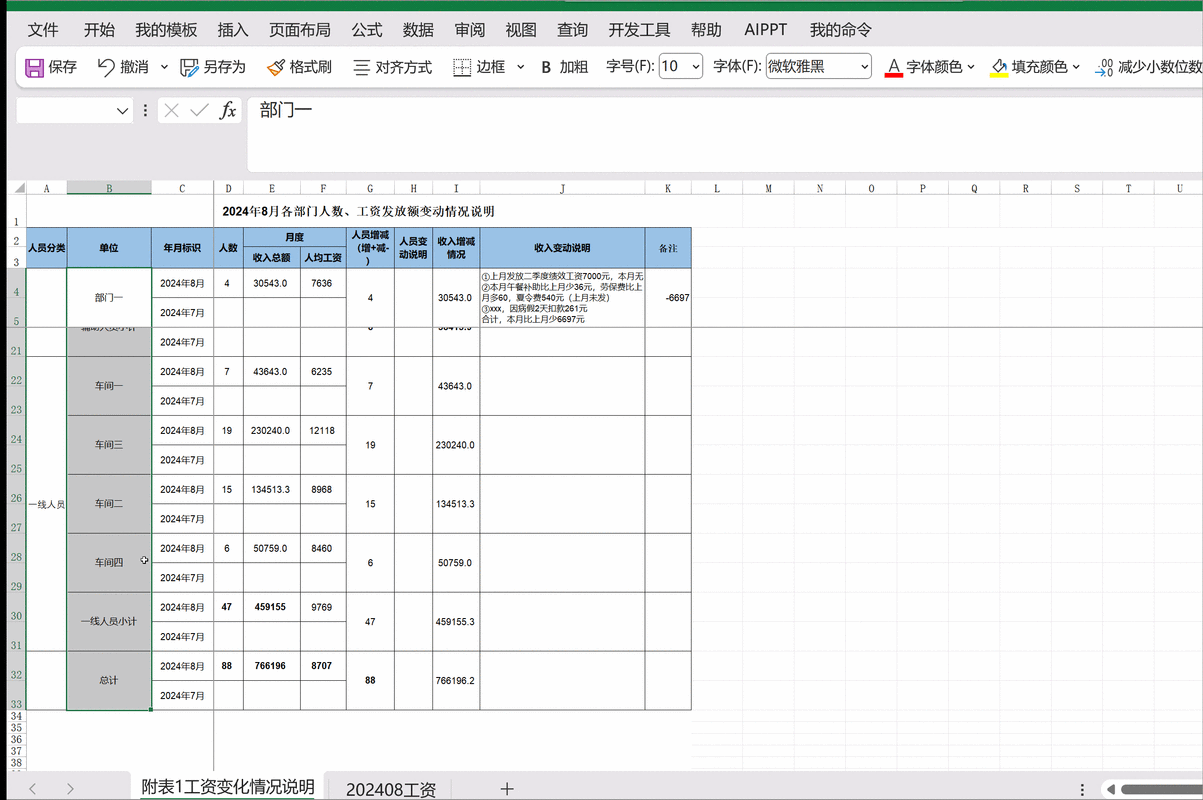This screenshot has height=800, width=1203.
Task: Click the 保存 (Save) icon
Action: tap(33, 66)
